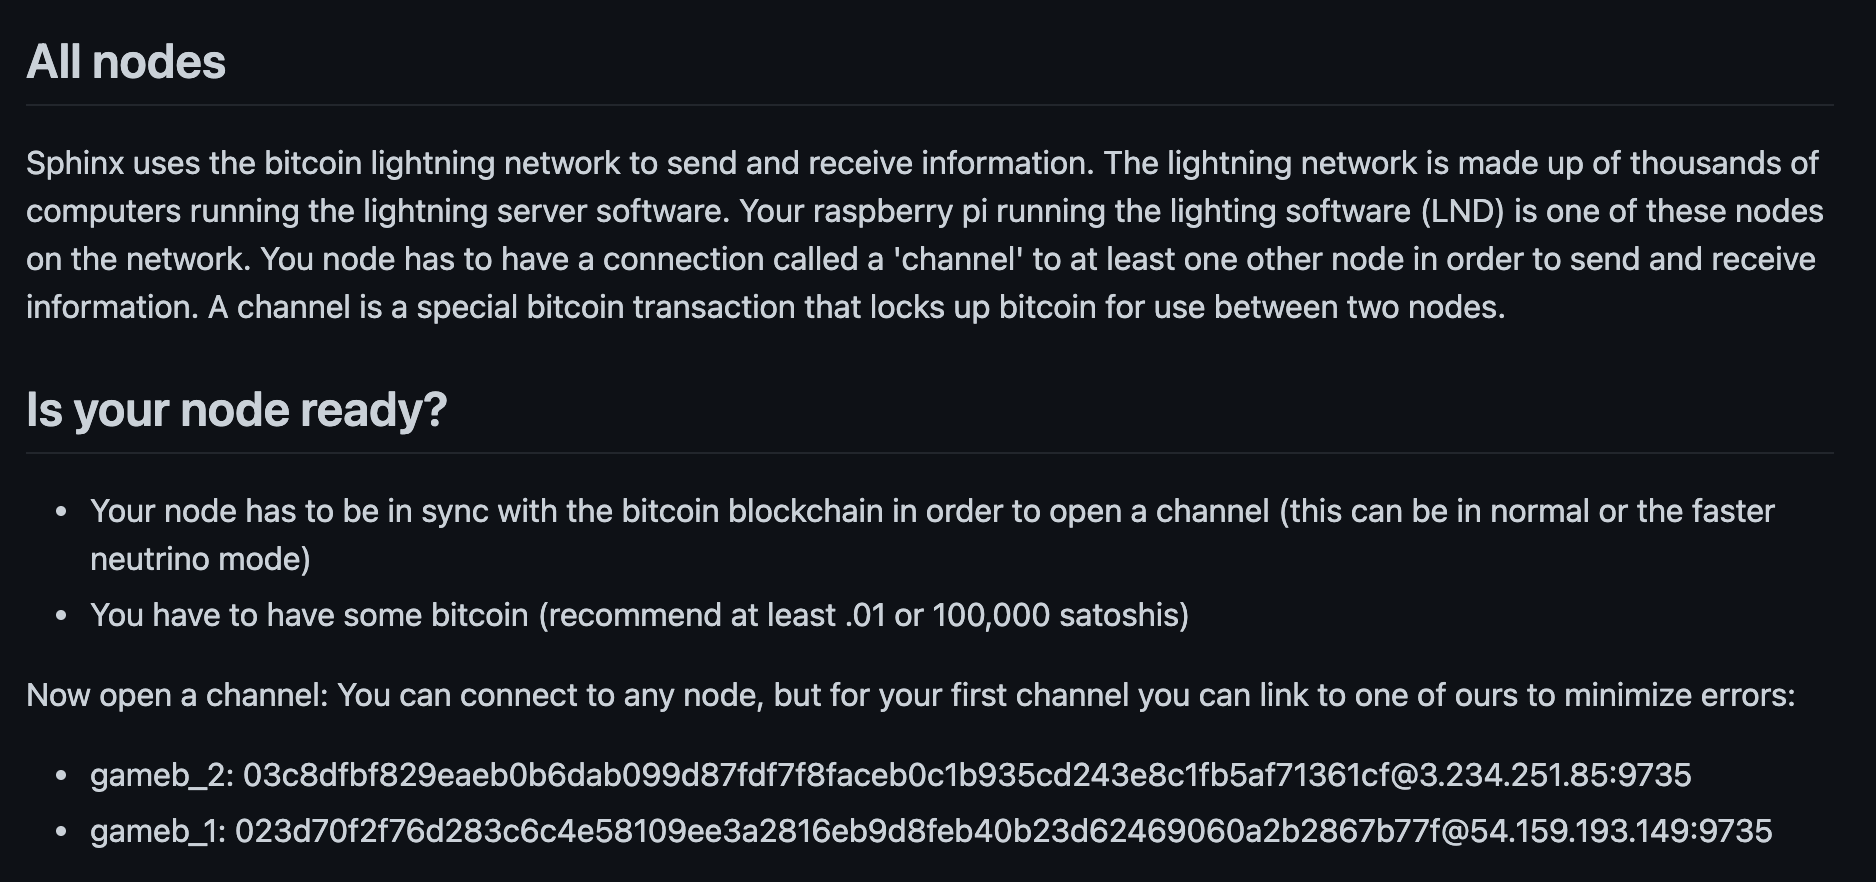Click the 'Is your node ready?' heading
The height and width of the screenshot is (882, 1876).
237,410
